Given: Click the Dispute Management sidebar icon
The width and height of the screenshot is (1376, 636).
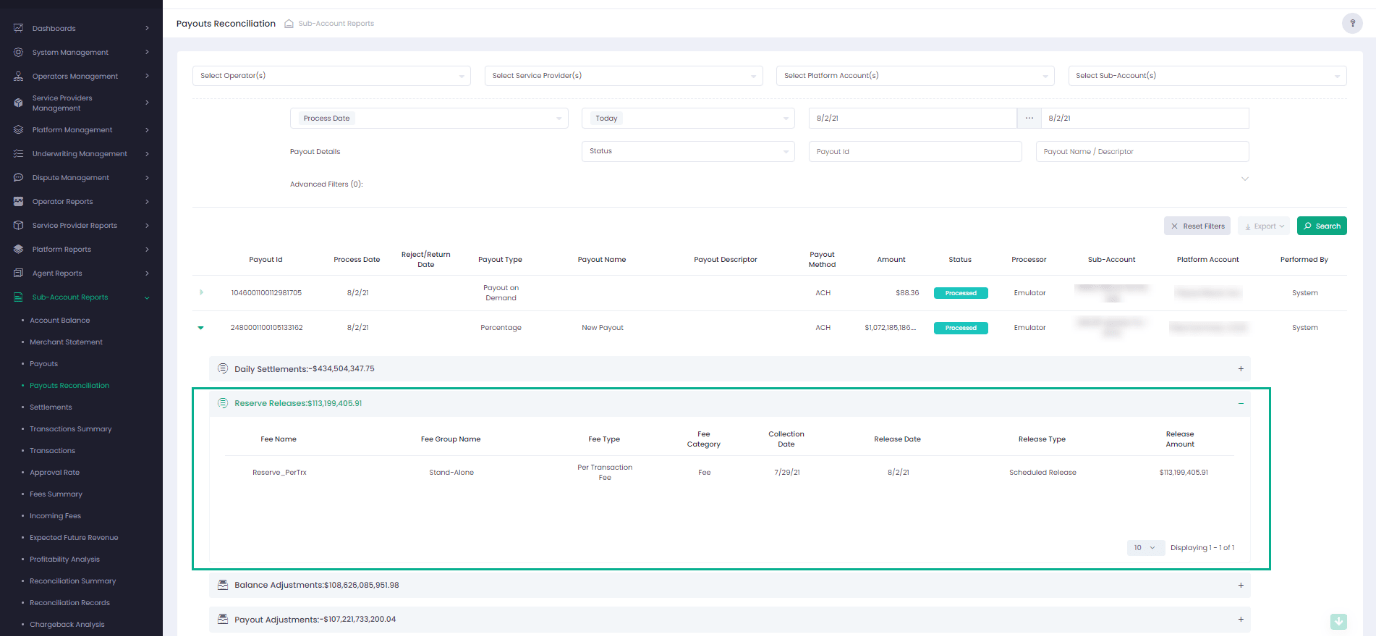Looking at the screenshot, I should (x=18, y=178).
